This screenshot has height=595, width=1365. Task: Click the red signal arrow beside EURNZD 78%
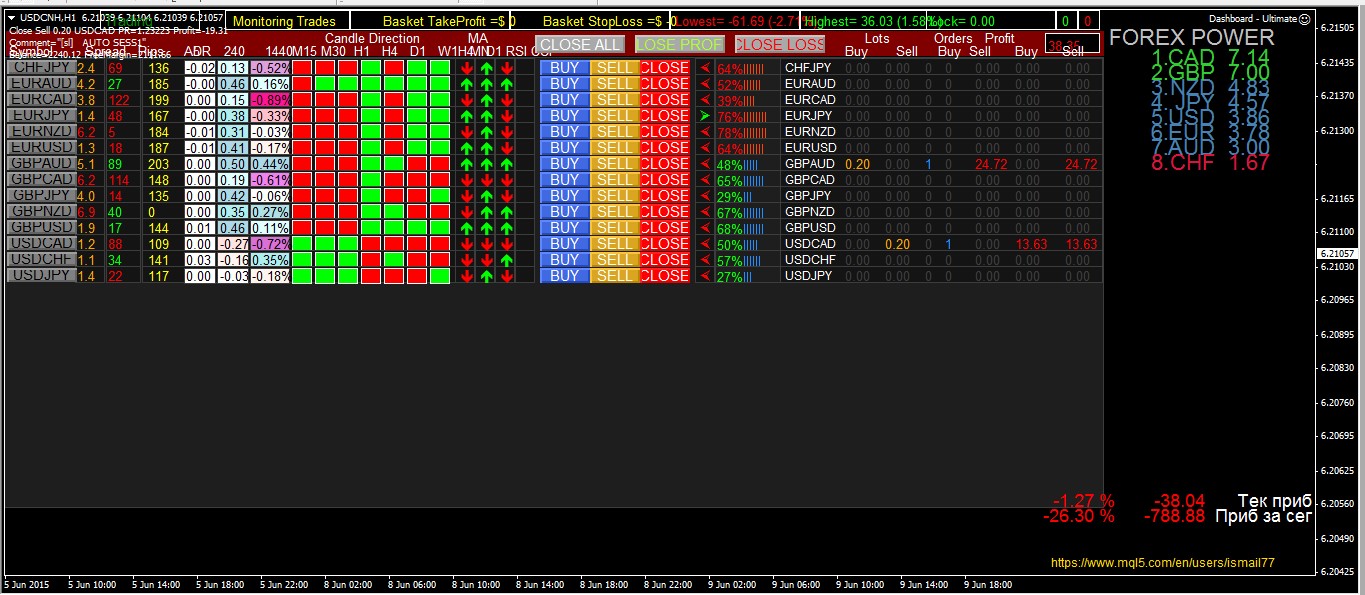[706, 132]
